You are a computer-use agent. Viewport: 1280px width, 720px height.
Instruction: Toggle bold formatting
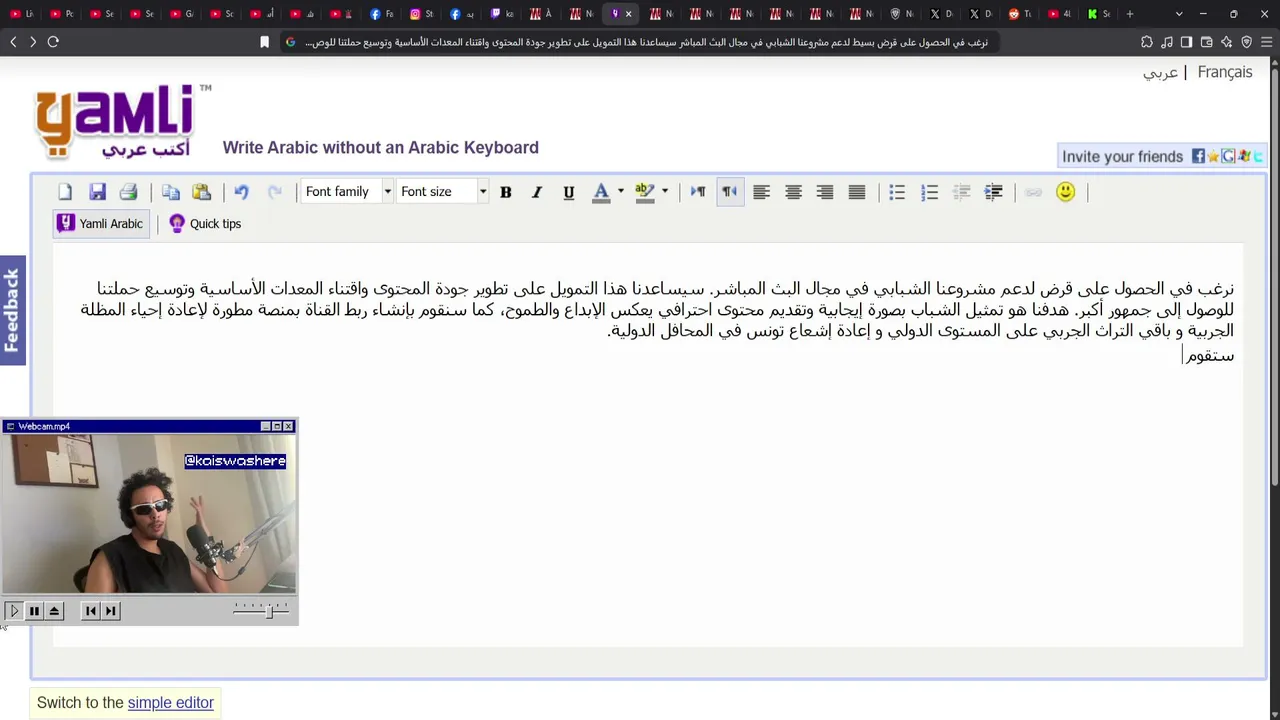506,192
